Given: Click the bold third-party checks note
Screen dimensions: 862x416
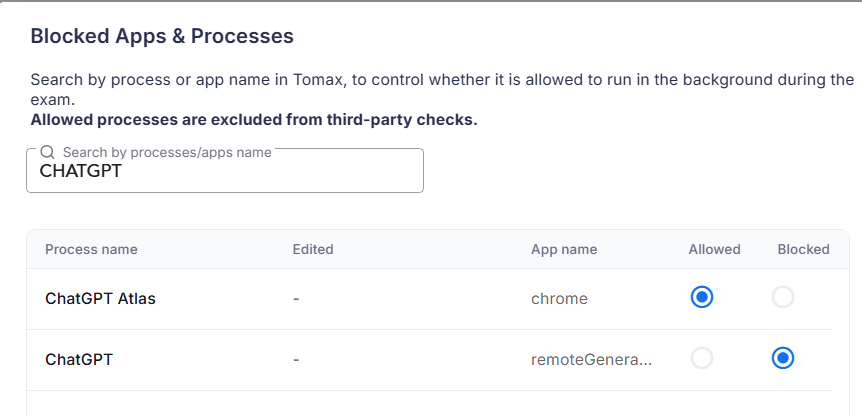Looking at the screenshot, I should pos(254,120).
